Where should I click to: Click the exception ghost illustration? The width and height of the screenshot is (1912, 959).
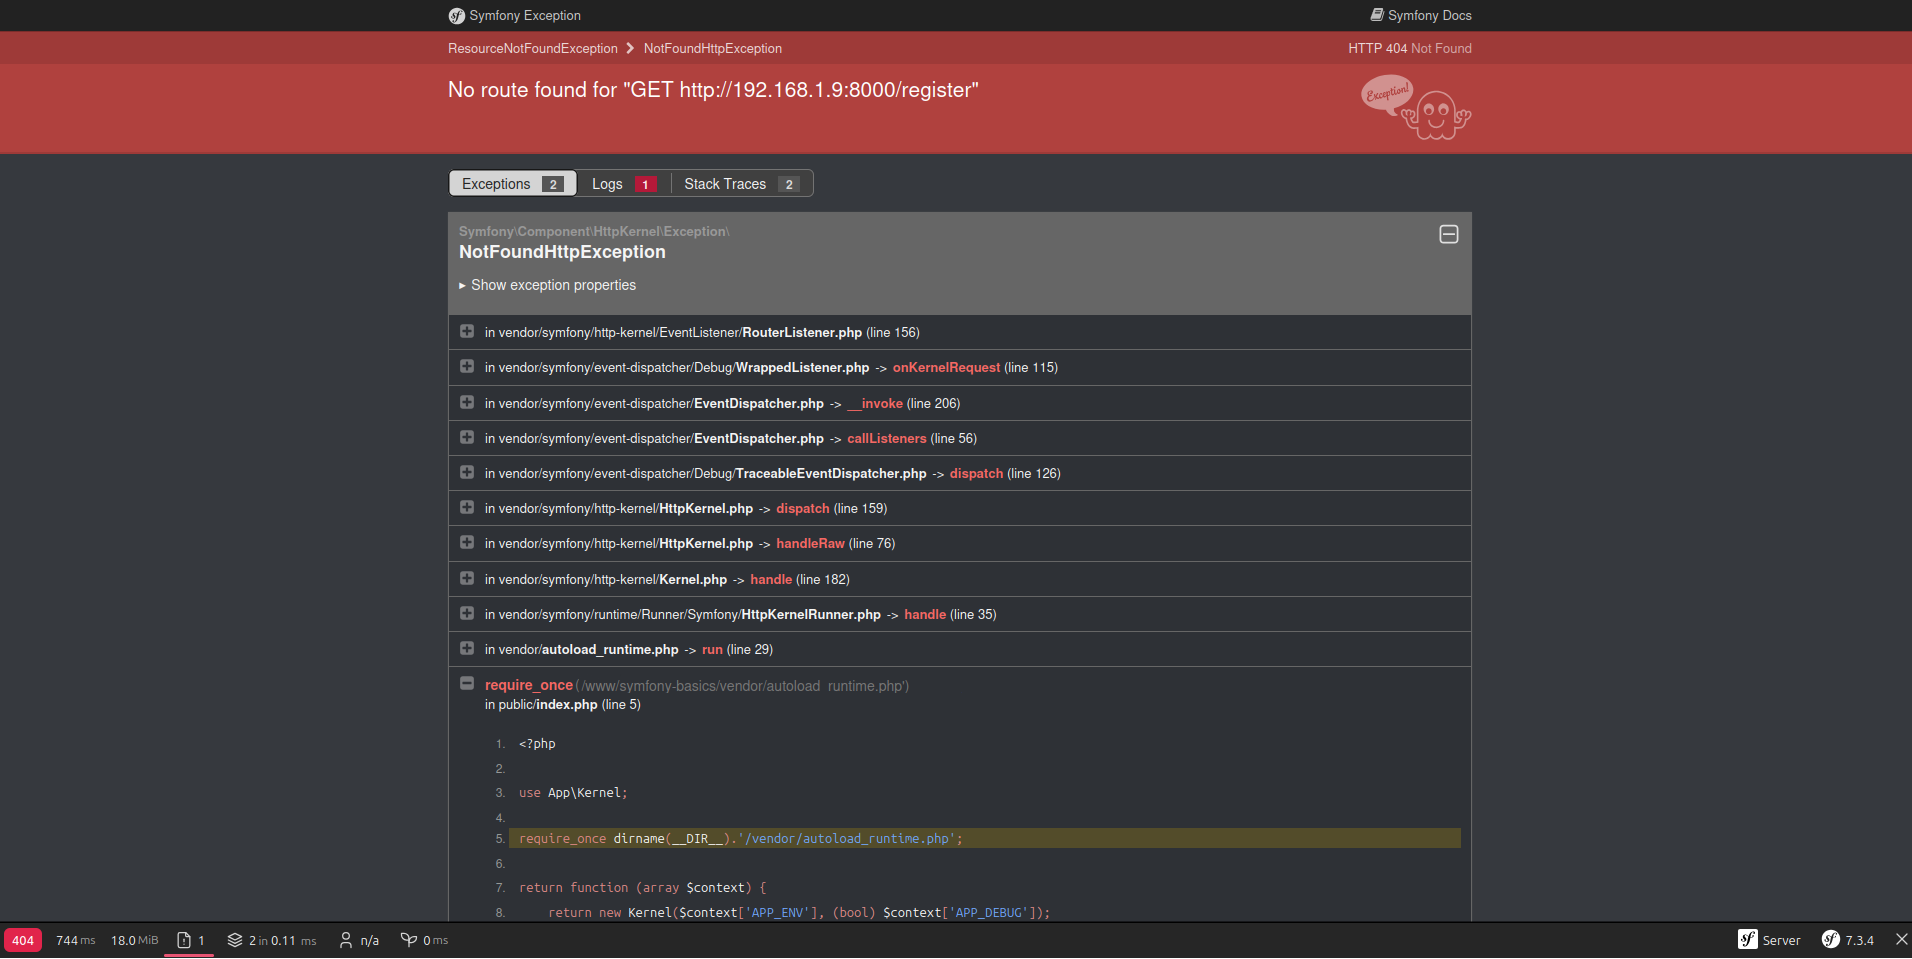pyautogui.click(x=1416, y=108)
